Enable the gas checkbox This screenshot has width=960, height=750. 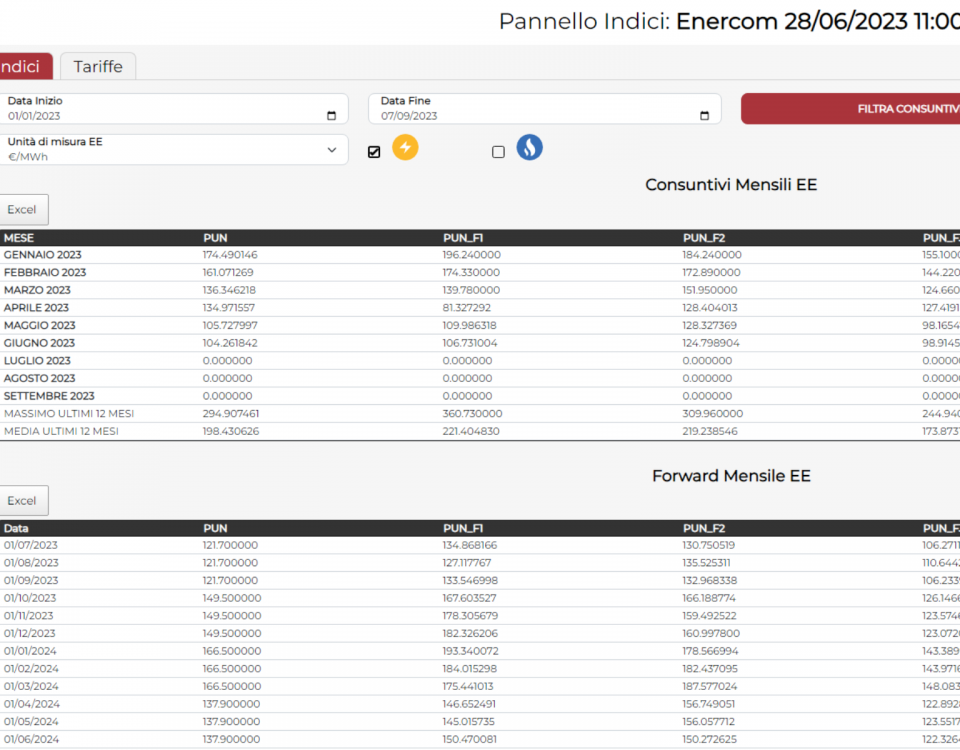pyautogui.click(x=498, y=152)
